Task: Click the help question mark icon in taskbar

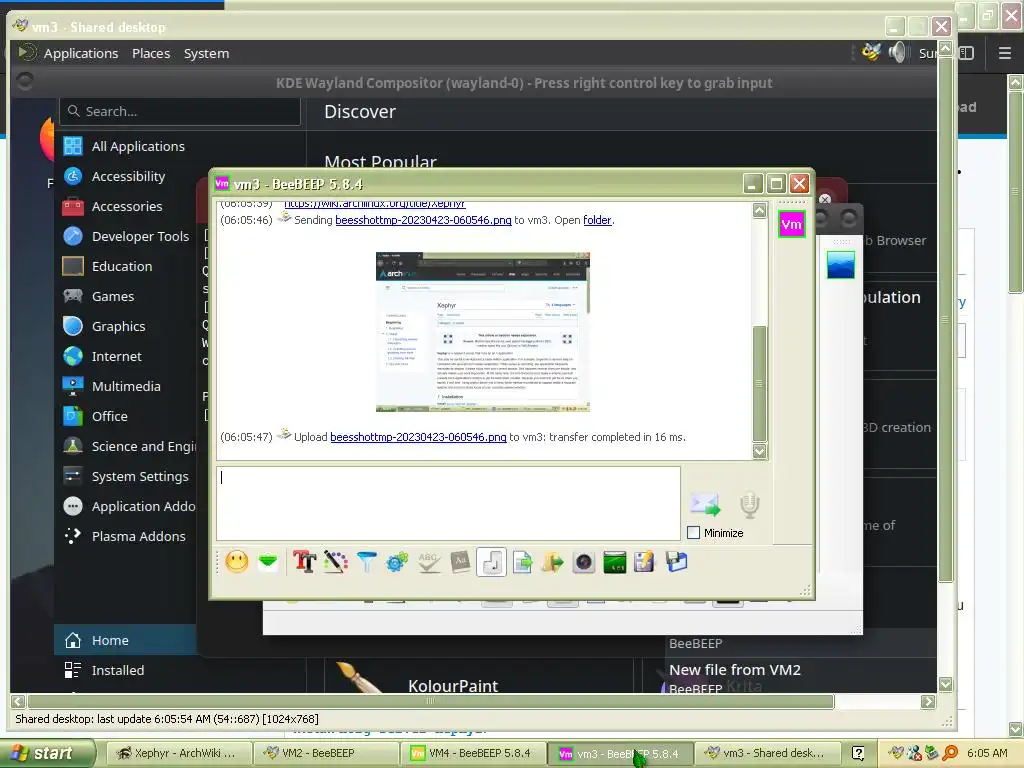Action: tap(858, 753)
